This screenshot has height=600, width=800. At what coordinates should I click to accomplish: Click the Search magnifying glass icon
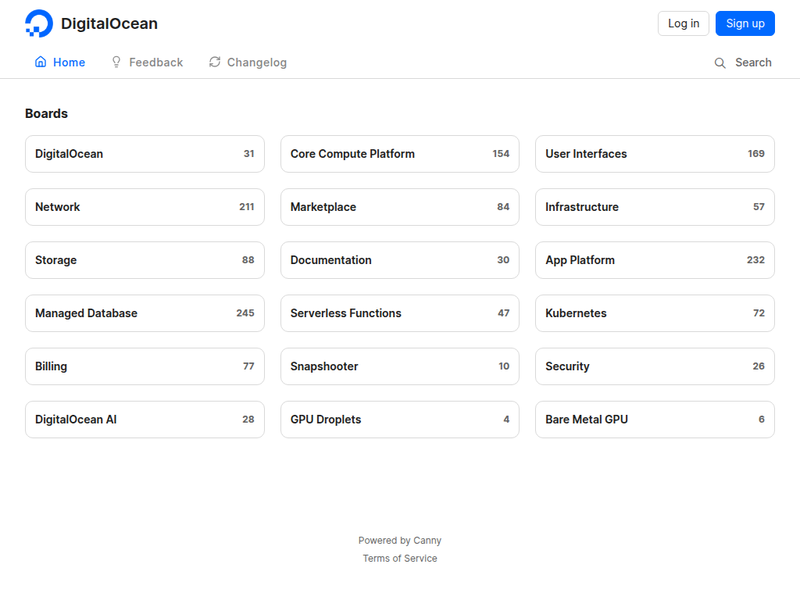[x=720, y=63]
